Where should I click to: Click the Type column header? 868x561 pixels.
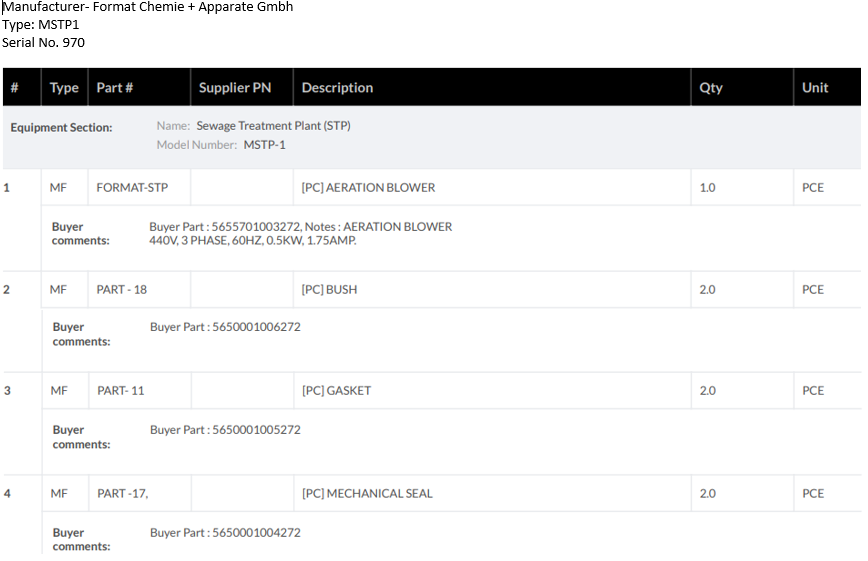tap(64, 88)
